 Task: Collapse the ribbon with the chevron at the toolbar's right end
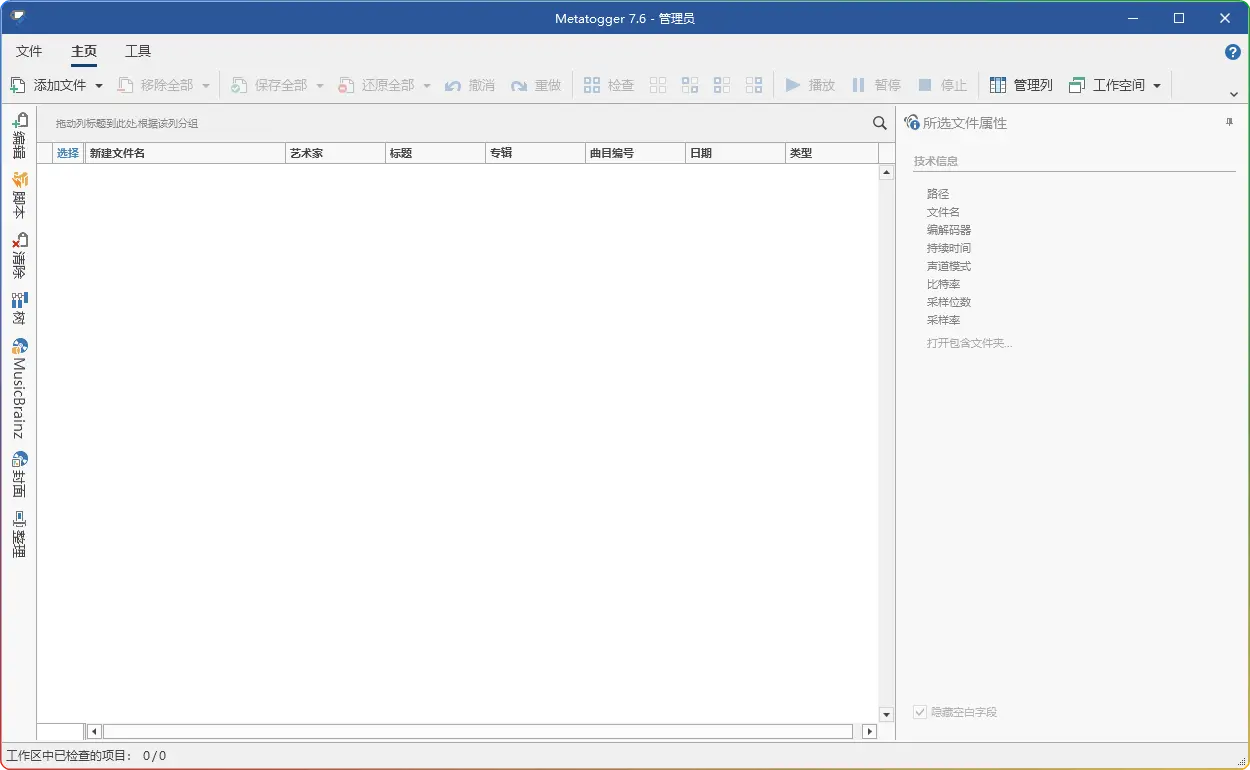pos(1233,94)
